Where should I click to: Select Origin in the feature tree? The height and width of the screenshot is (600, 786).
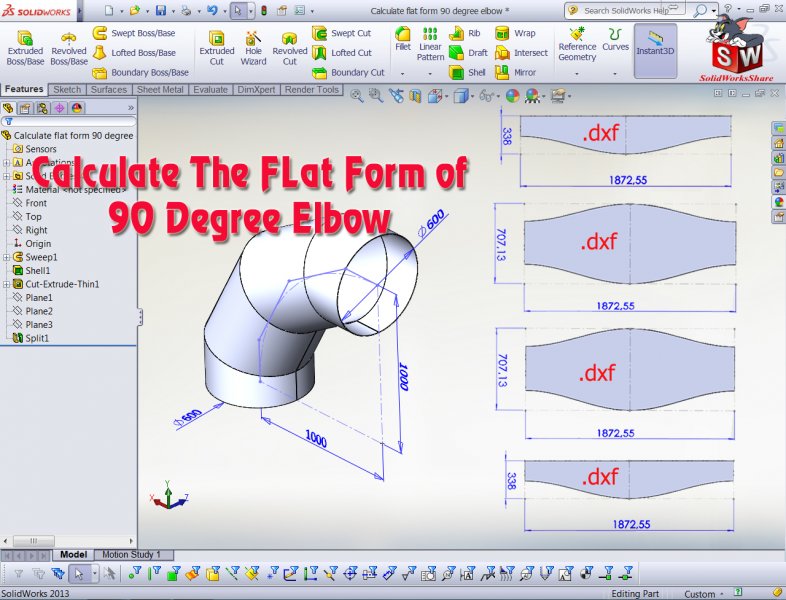pos(32,244)
